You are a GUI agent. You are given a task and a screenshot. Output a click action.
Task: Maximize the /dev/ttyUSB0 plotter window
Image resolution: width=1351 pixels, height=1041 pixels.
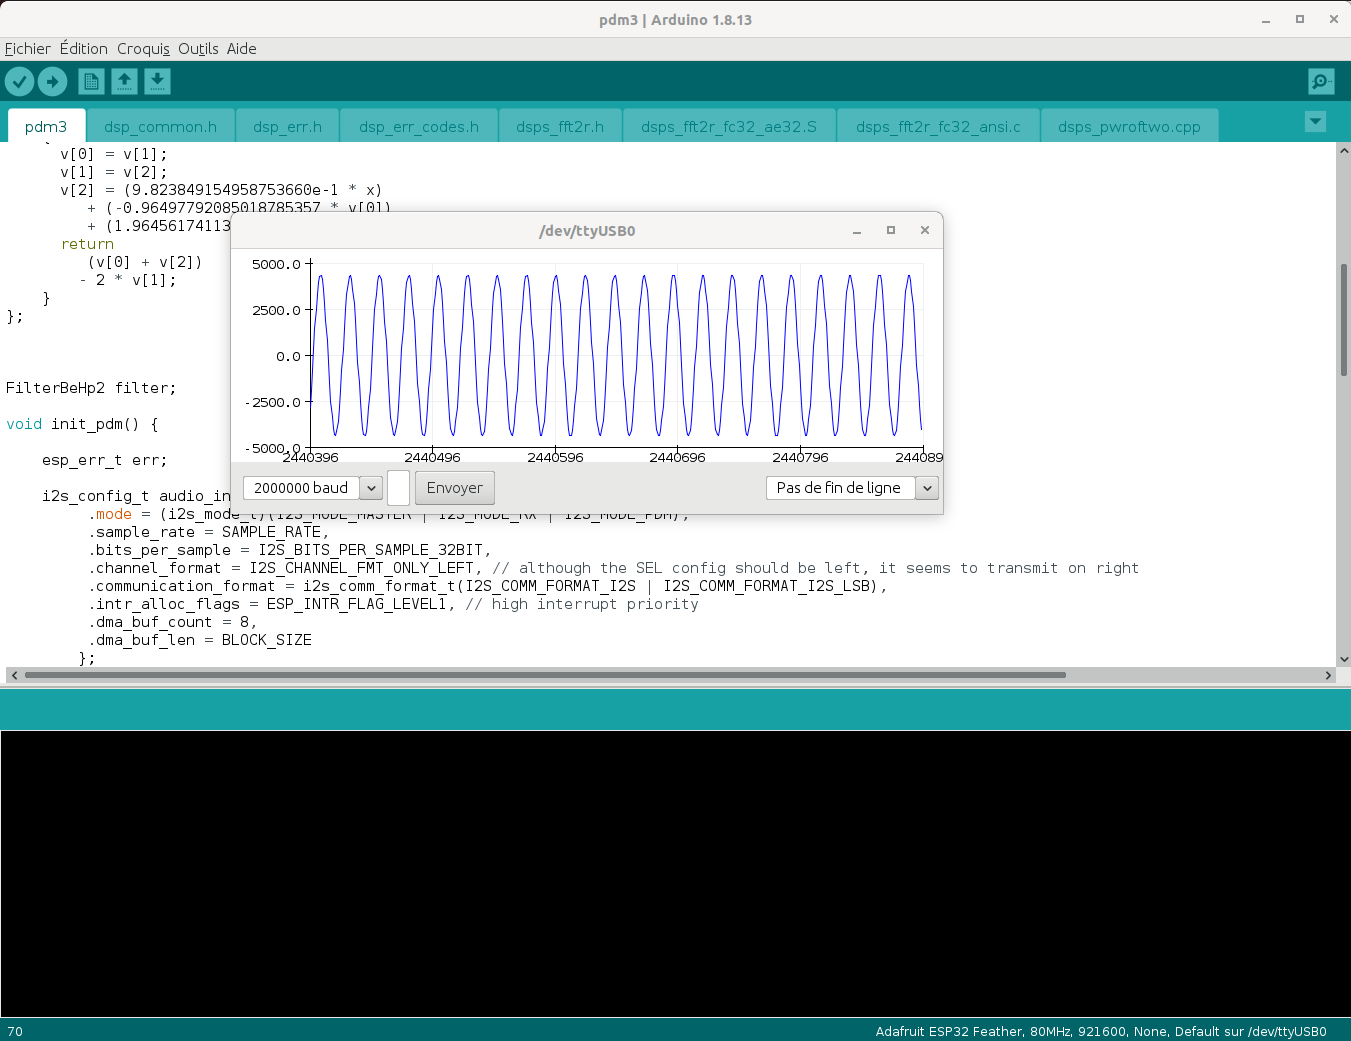891,231
